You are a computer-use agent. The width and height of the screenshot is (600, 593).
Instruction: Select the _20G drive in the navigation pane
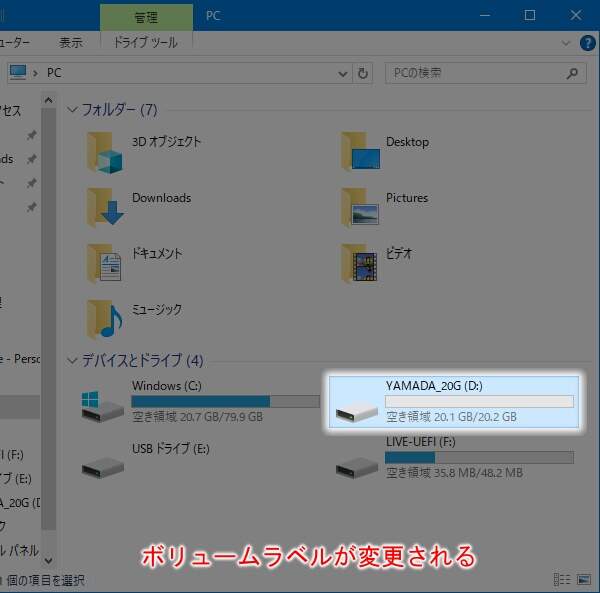point(20,503)
